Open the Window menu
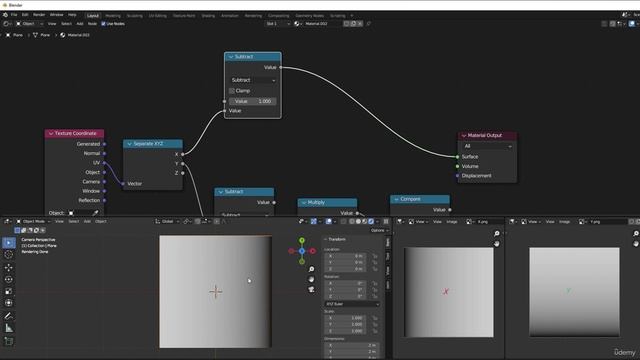 57,15
